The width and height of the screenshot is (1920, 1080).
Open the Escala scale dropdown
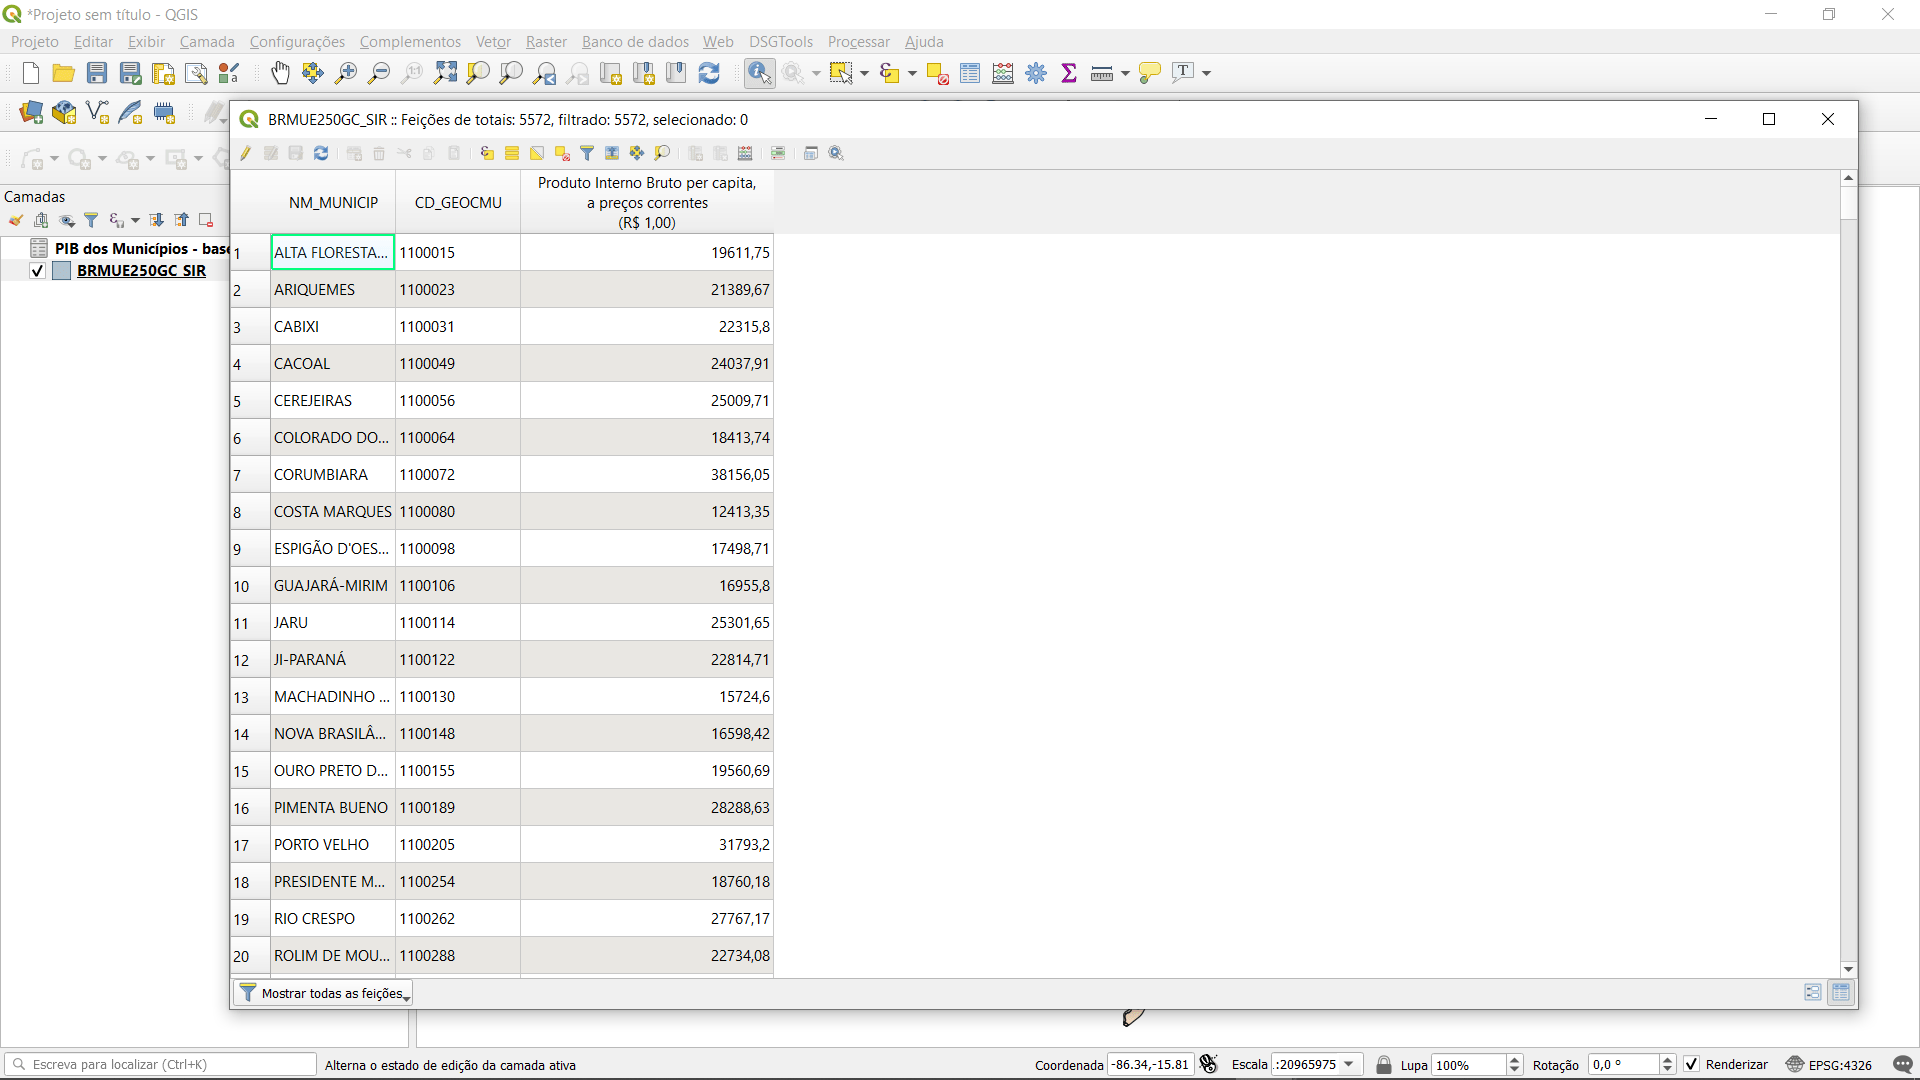click(1349, 1065)
